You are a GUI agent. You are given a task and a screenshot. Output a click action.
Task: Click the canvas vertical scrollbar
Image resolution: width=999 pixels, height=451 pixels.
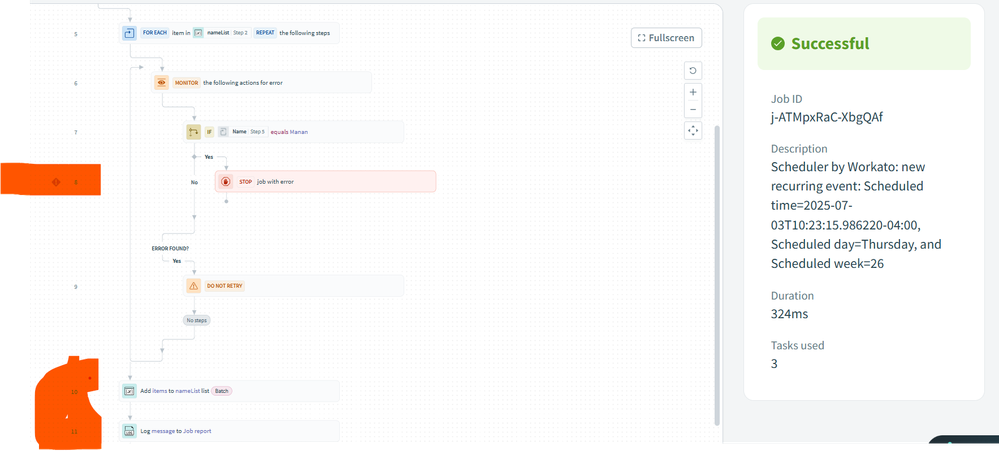[716, 270]
